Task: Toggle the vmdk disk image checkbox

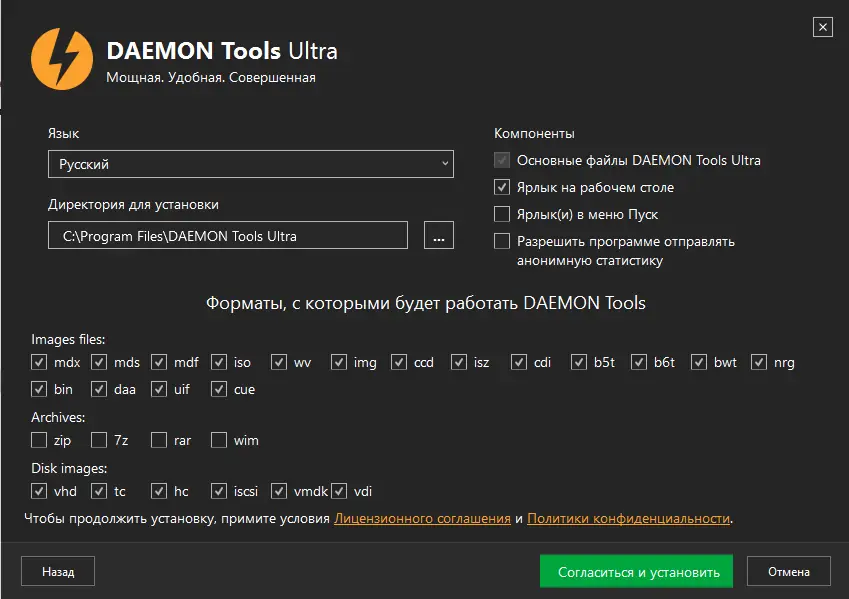Action: 279,491
